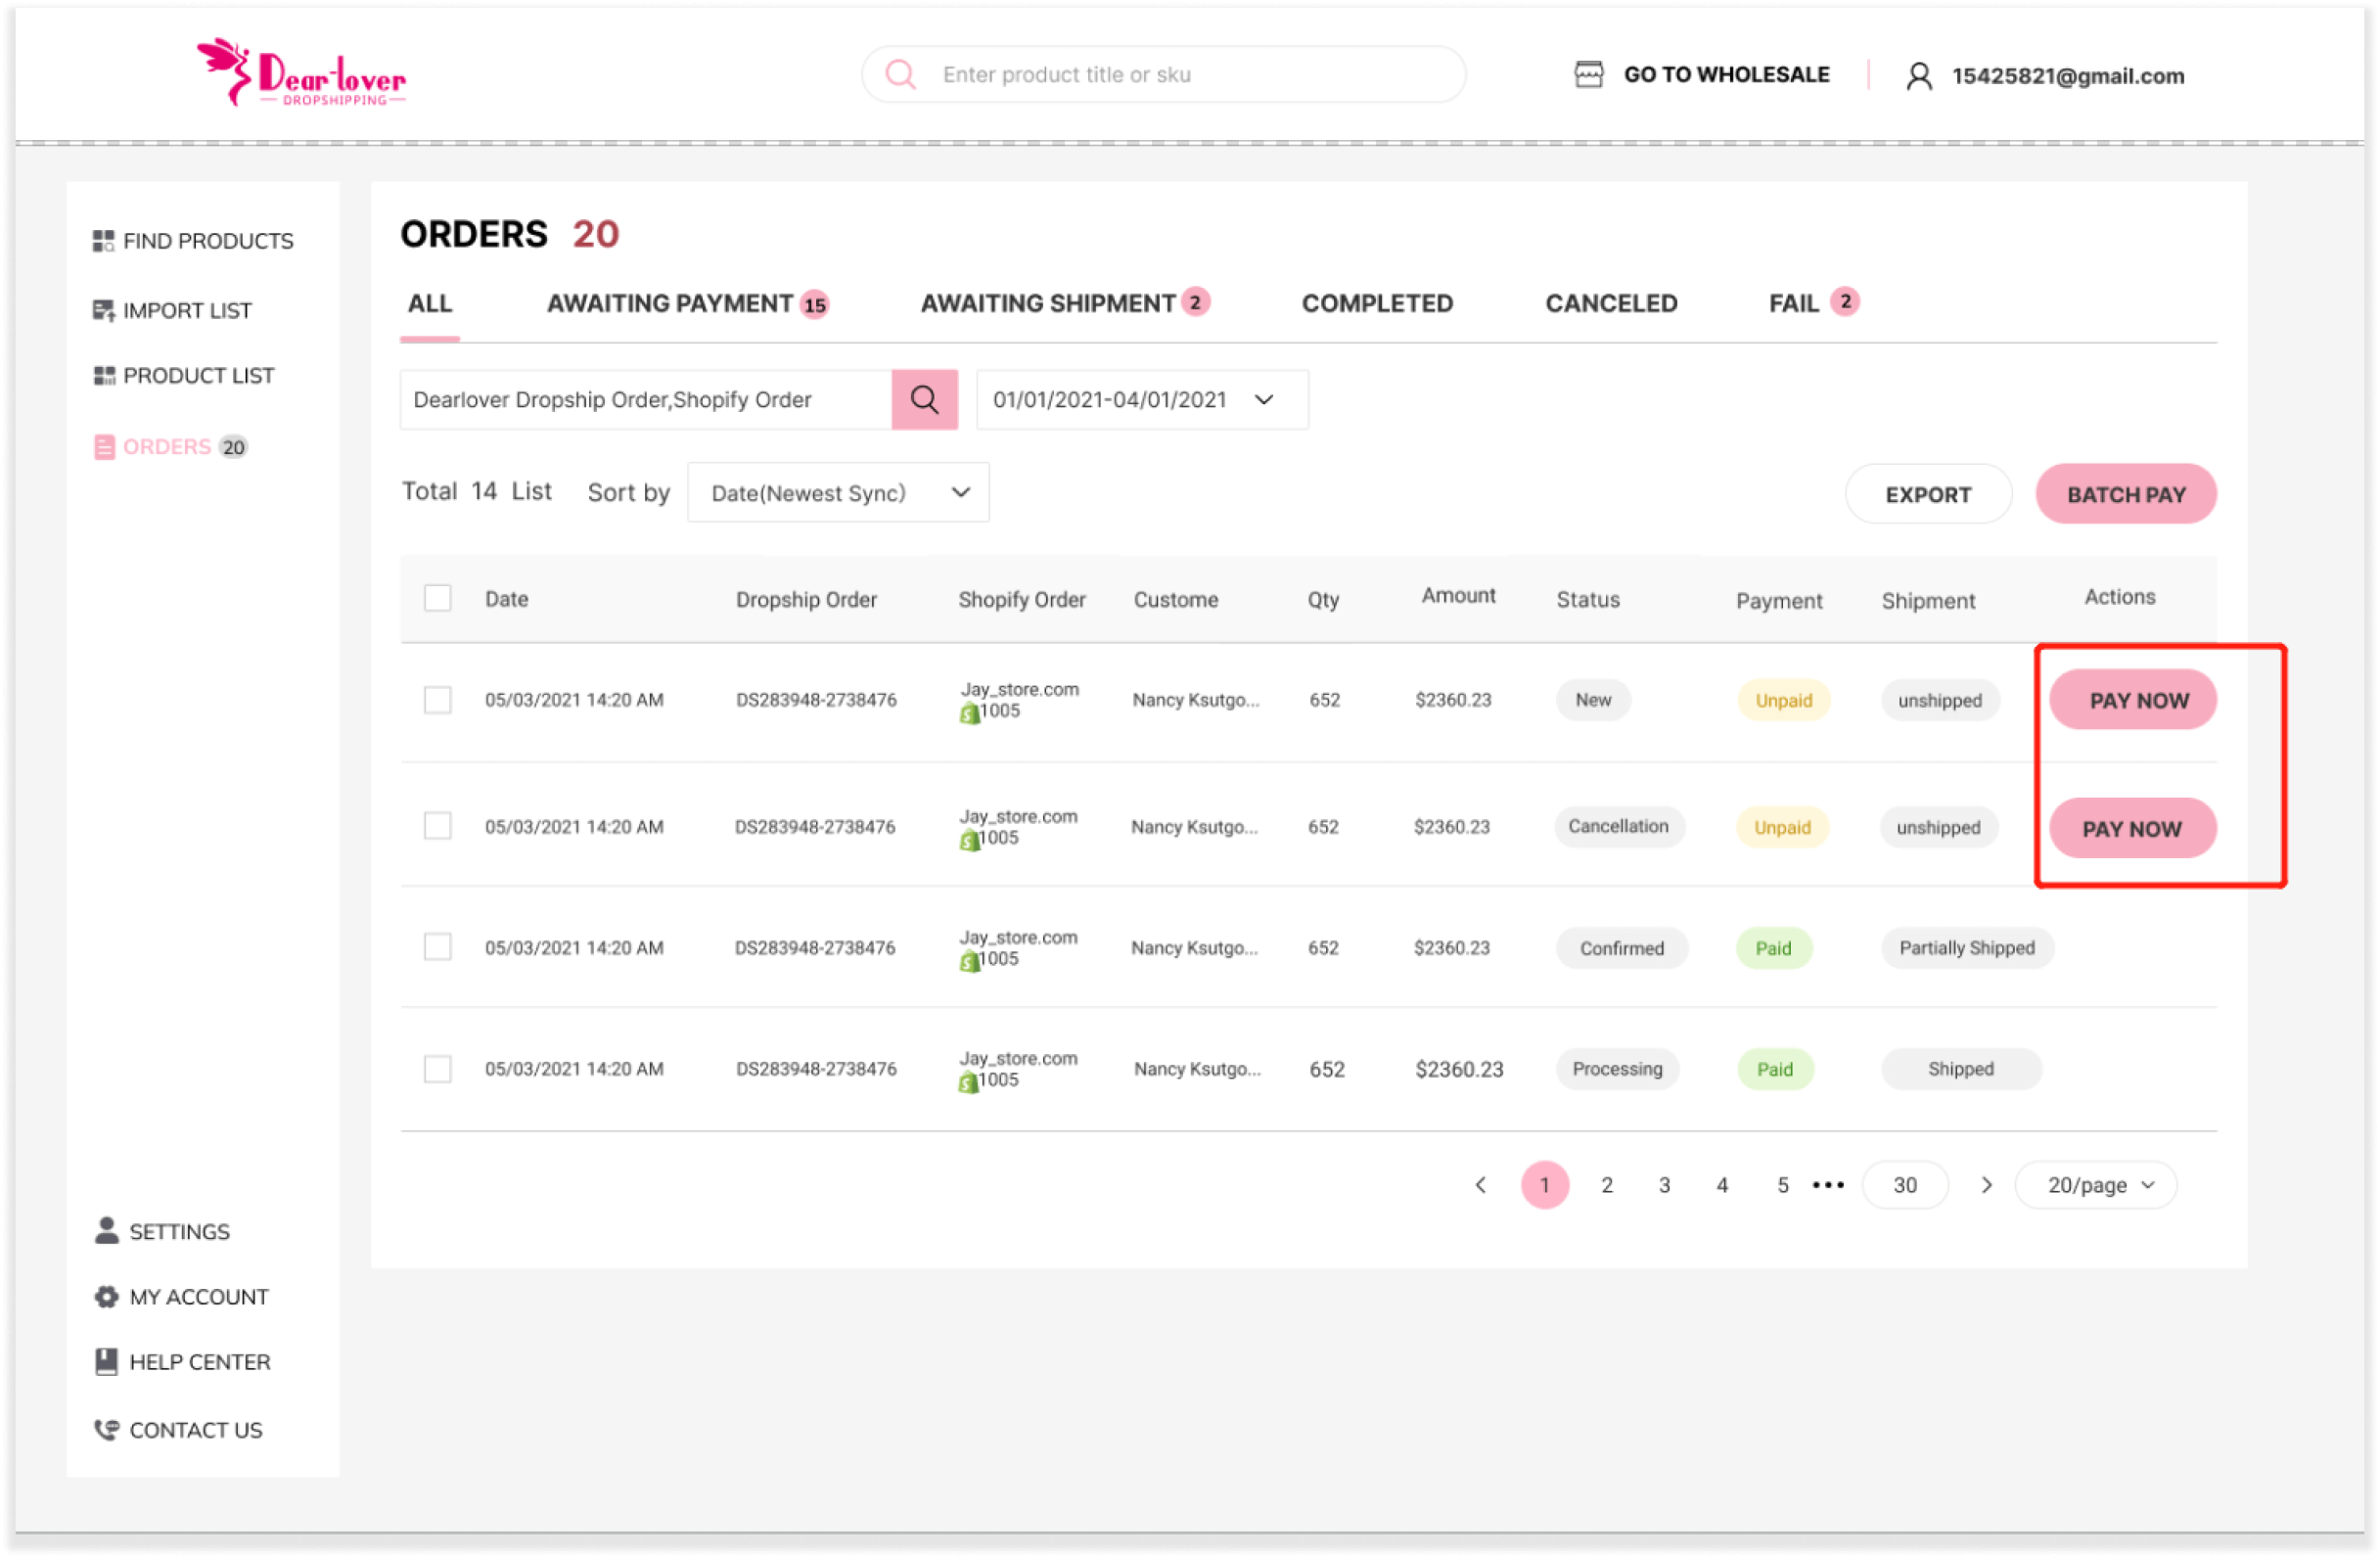Click the Help Center book icon
Screen dimensions: 2380x1558
pyautogui.click(x=106, y=1362)
